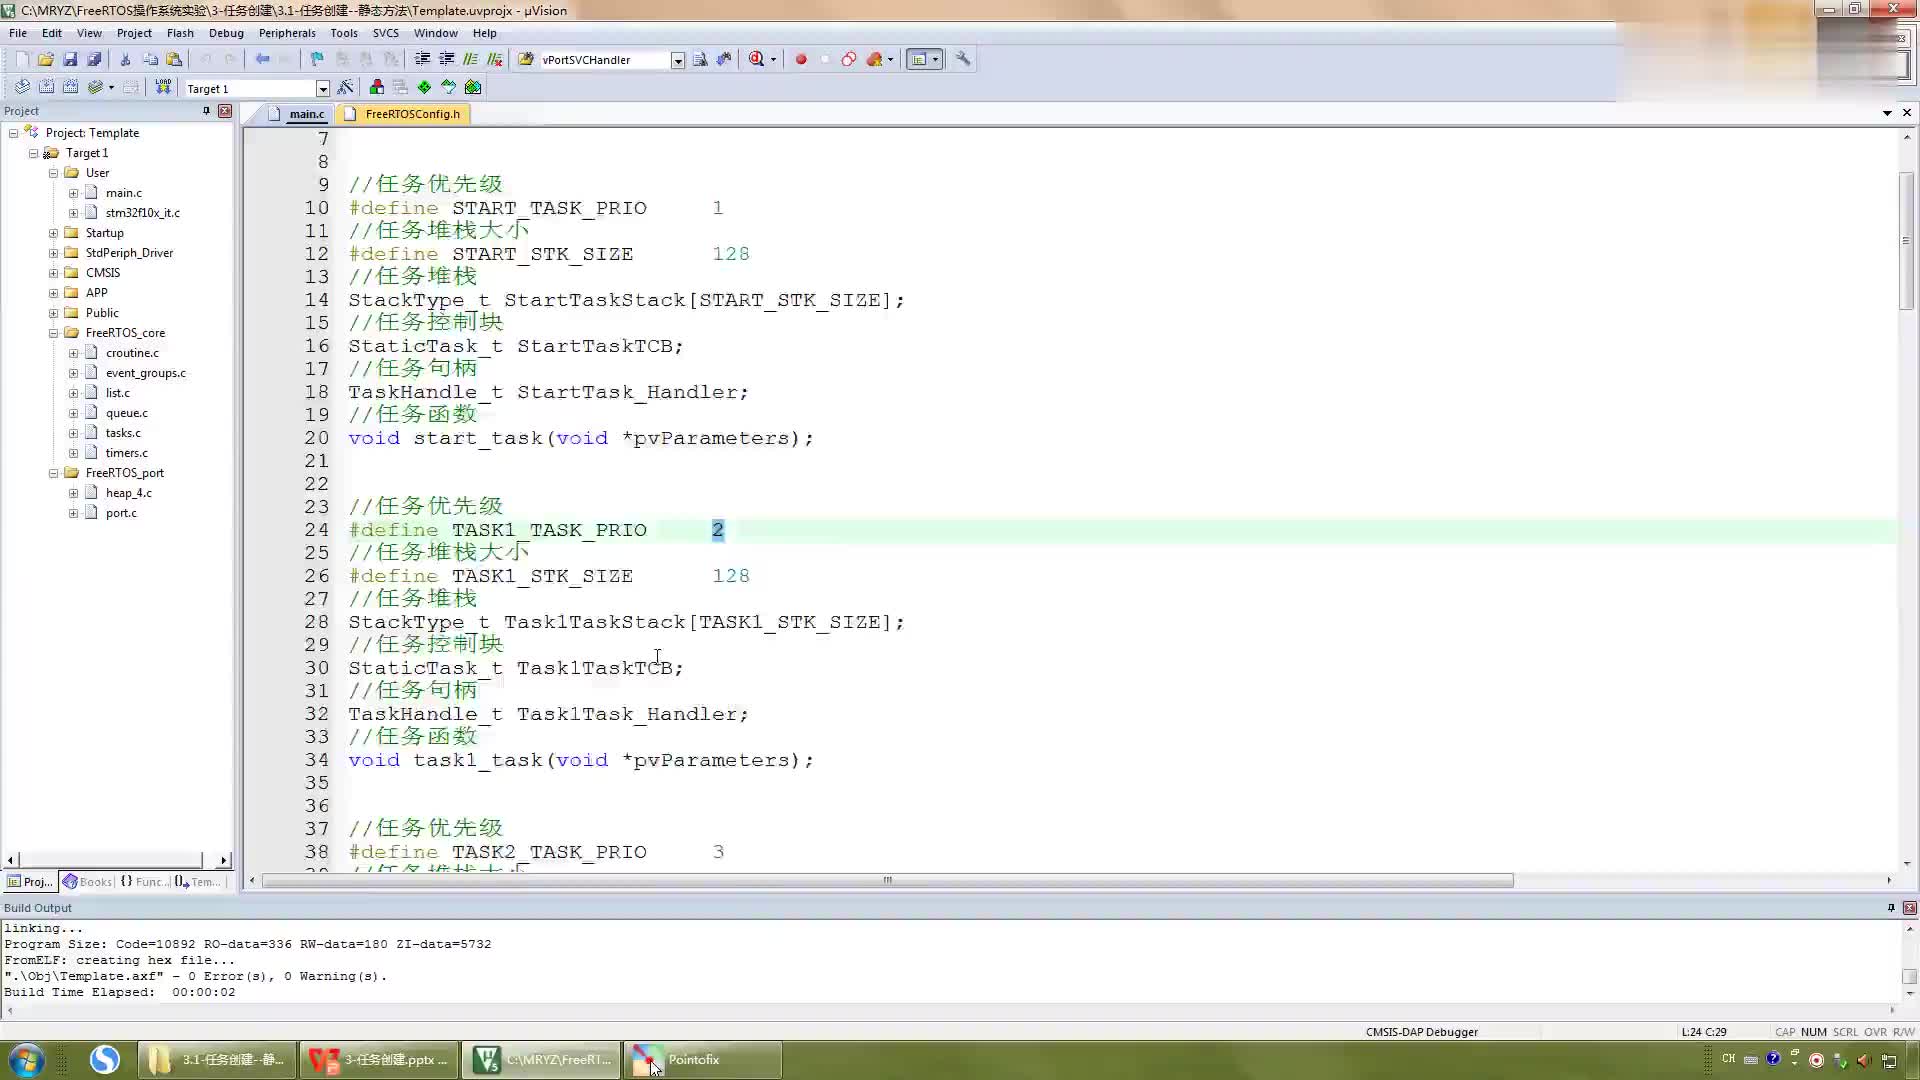Expand the APP group node
1920x1080 pixels.
(53, 293)
